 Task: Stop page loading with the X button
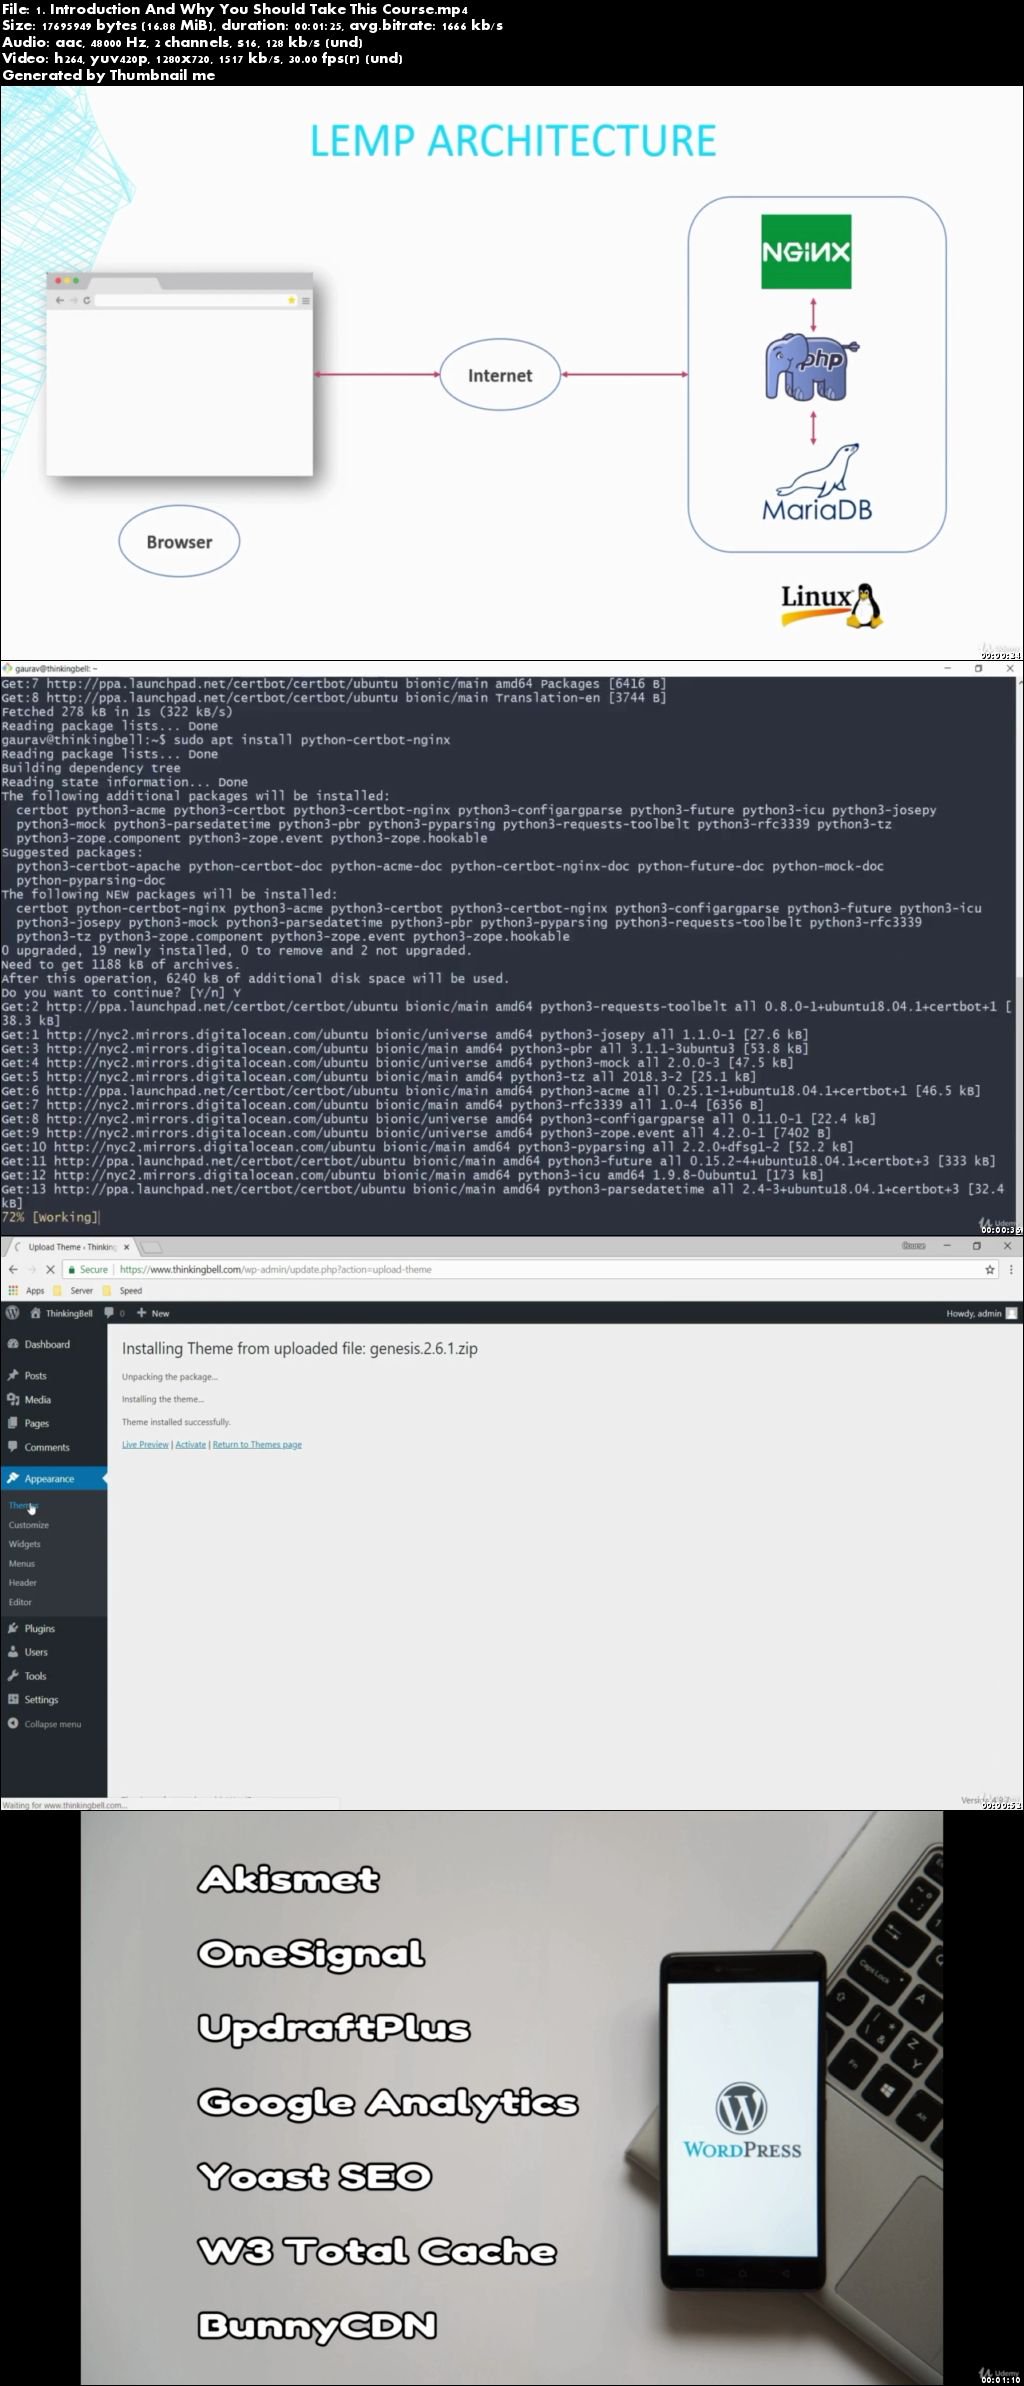(x=49, y=1269)
